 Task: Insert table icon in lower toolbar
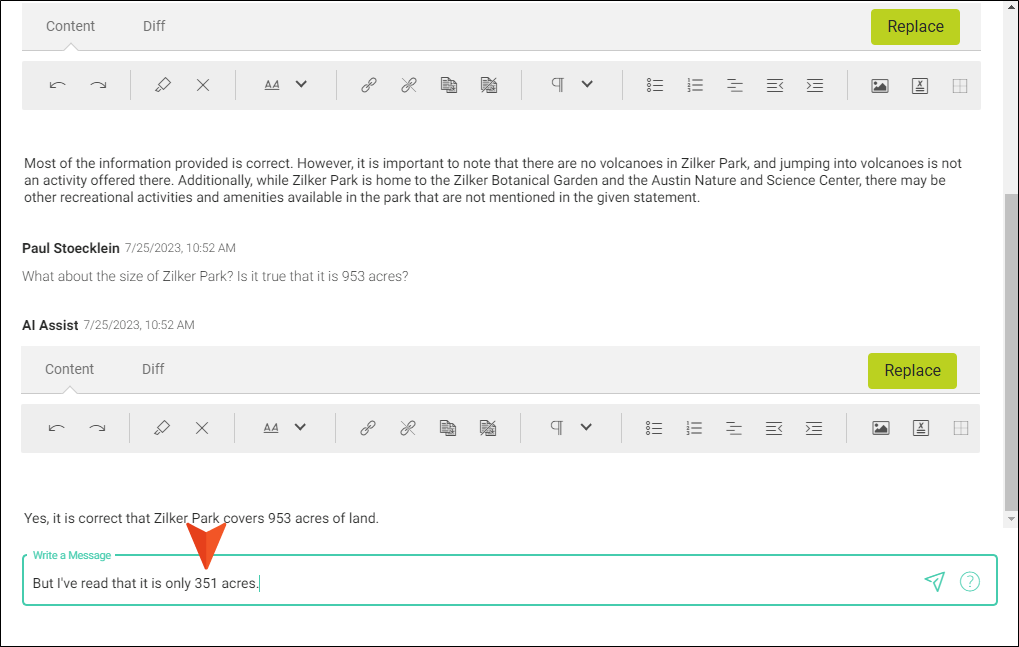961,428
